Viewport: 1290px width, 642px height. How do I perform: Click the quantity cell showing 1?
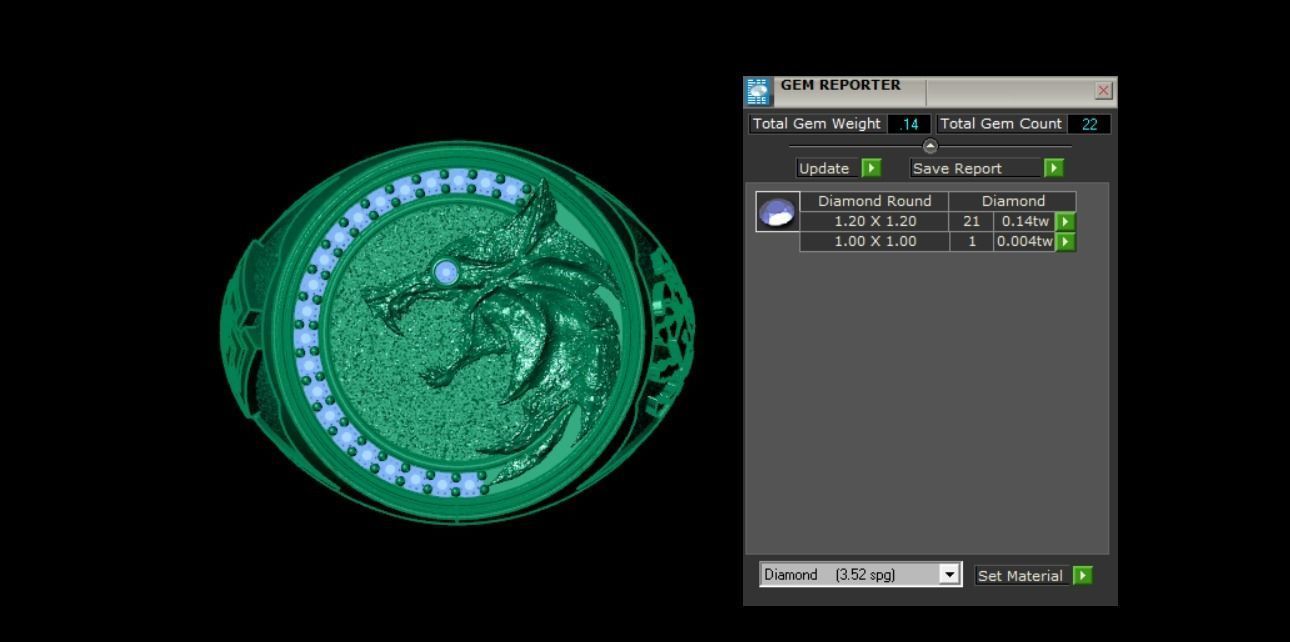coord(971,241)
